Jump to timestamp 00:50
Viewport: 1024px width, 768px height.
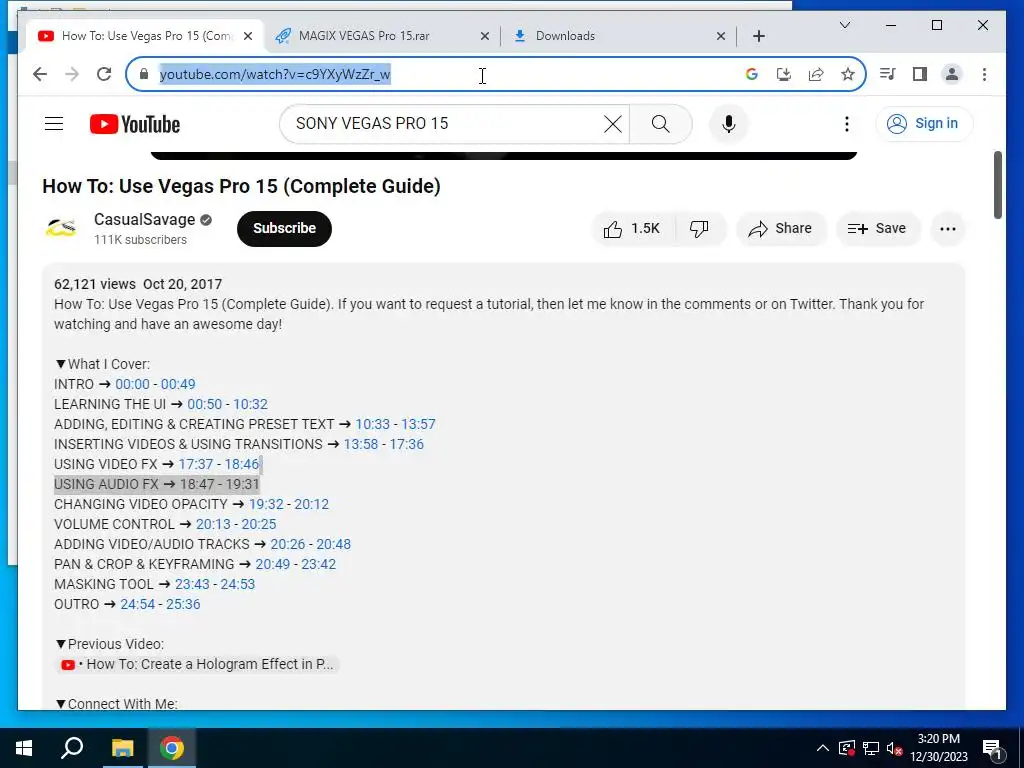point(204,404)
